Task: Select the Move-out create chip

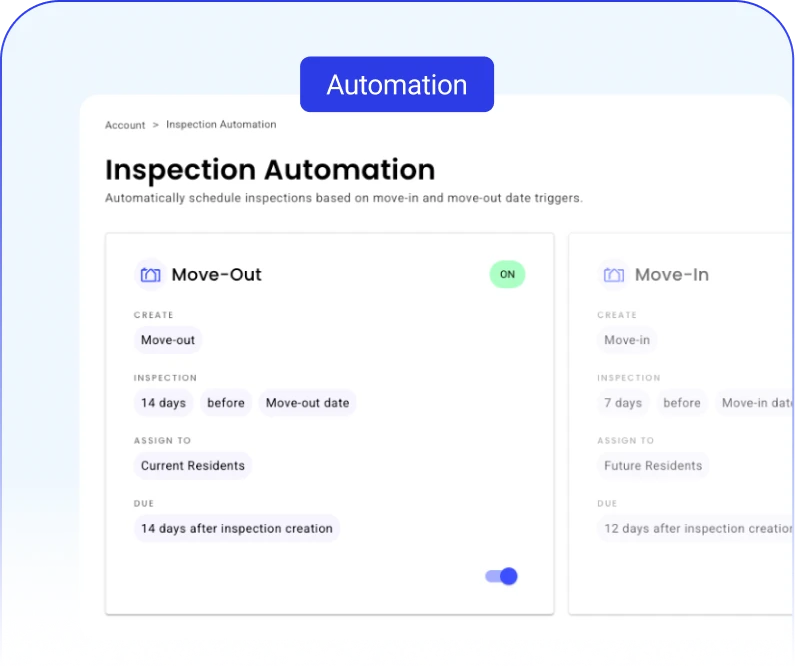Action: point(168,340)
